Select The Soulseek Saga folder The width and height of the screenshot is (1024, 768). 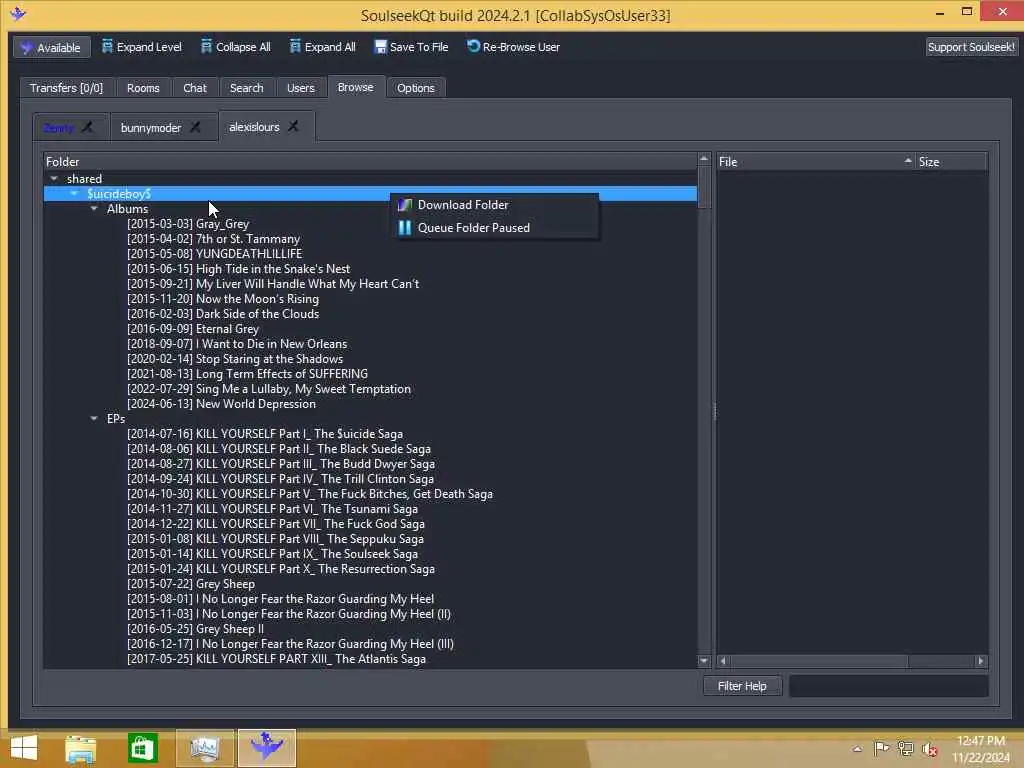(x=272, y=554)
